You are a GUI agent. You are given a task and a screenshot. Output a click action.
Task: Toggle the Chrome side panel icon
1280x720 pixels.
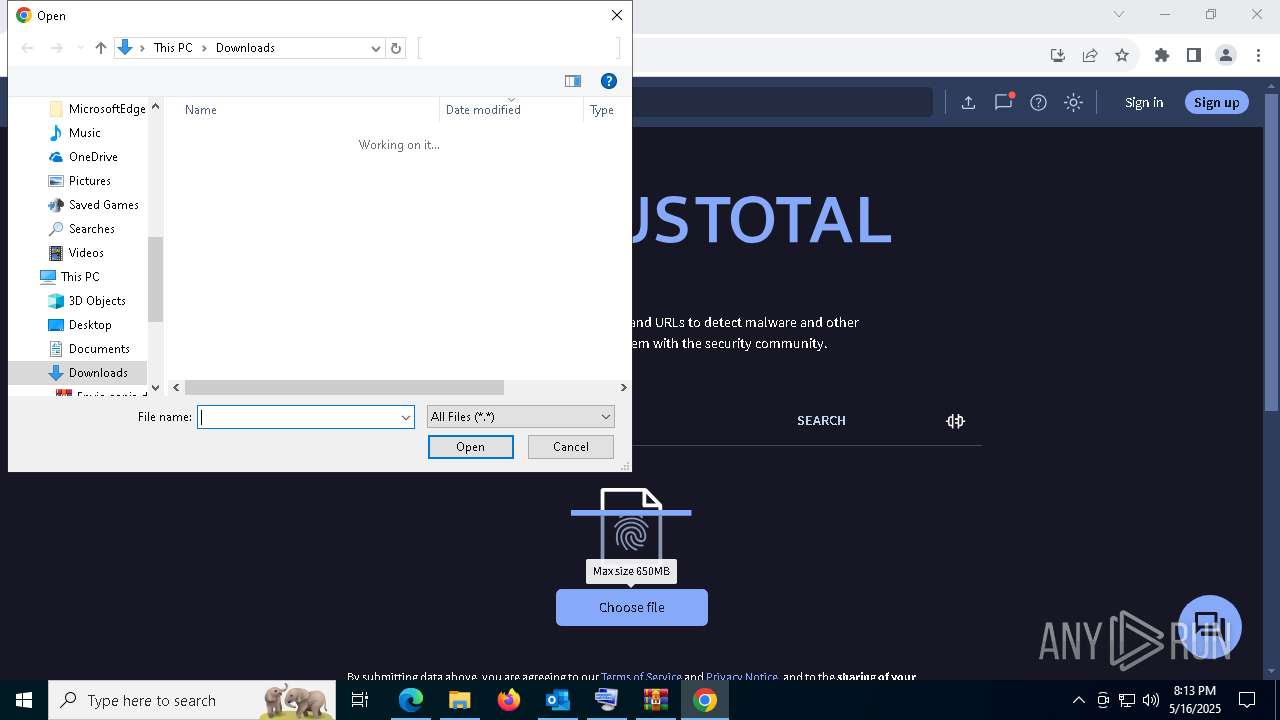click(x=1194, y=55)
